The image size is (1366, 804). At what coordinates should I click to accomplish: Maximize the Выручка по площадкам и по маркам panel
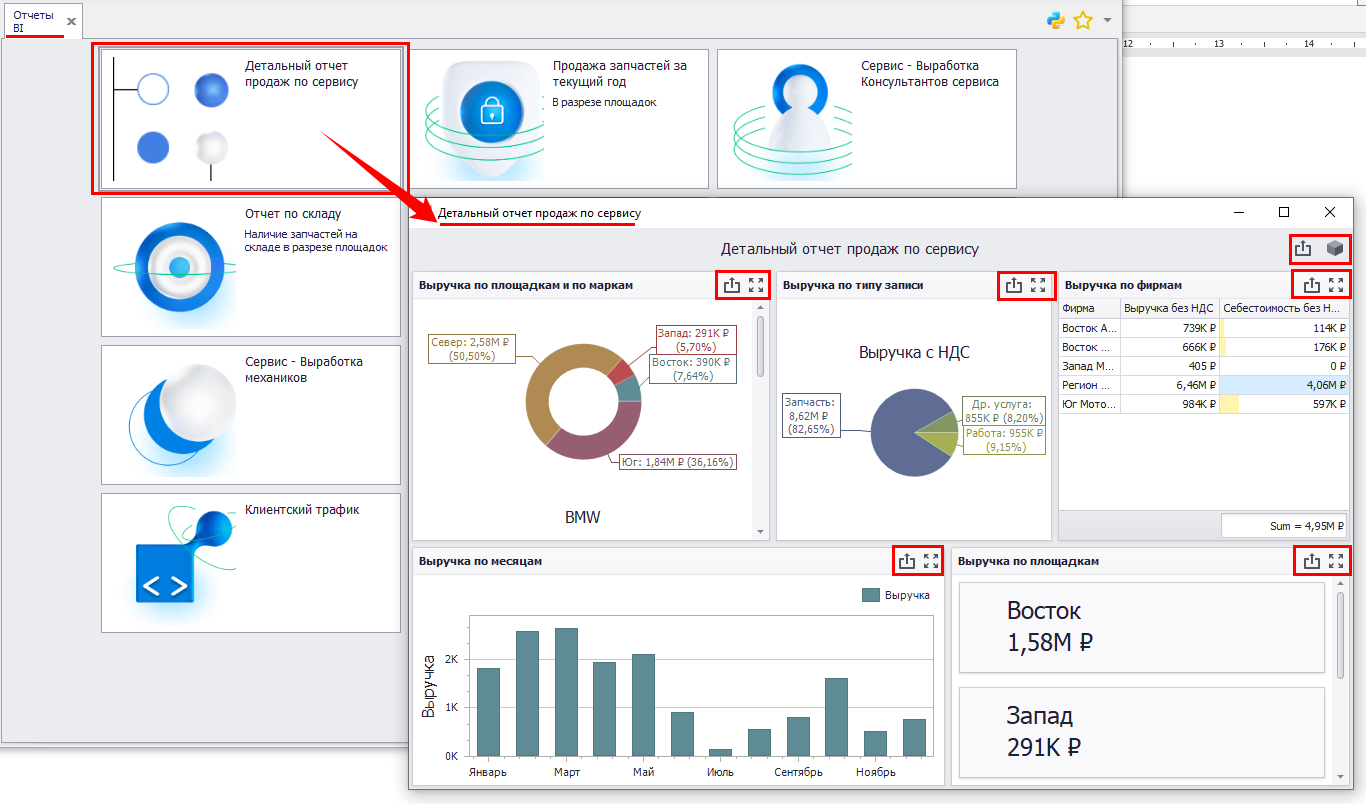(x=756, y=285)
